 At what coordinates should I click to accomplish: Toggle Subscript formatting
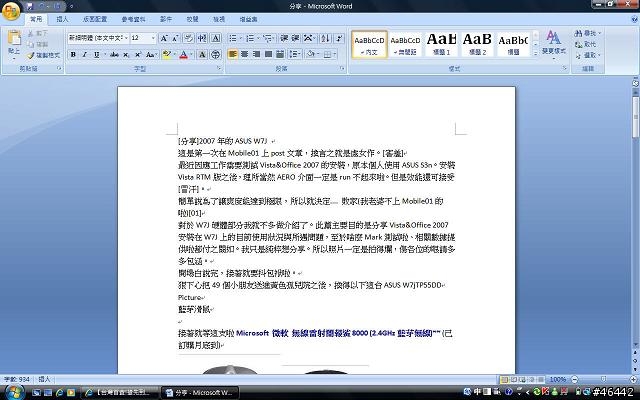point(126,55)
